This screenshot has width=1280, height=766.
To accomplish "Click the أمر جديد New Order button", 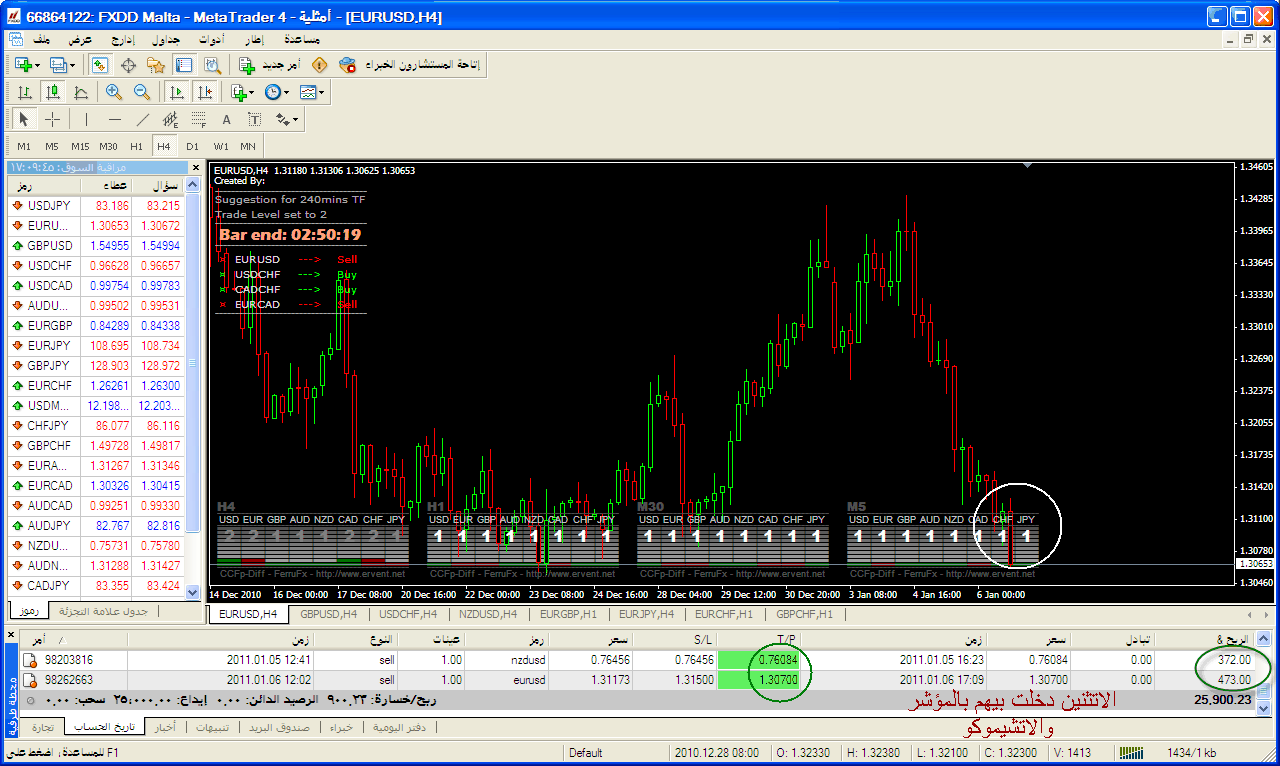I will 270,65.
